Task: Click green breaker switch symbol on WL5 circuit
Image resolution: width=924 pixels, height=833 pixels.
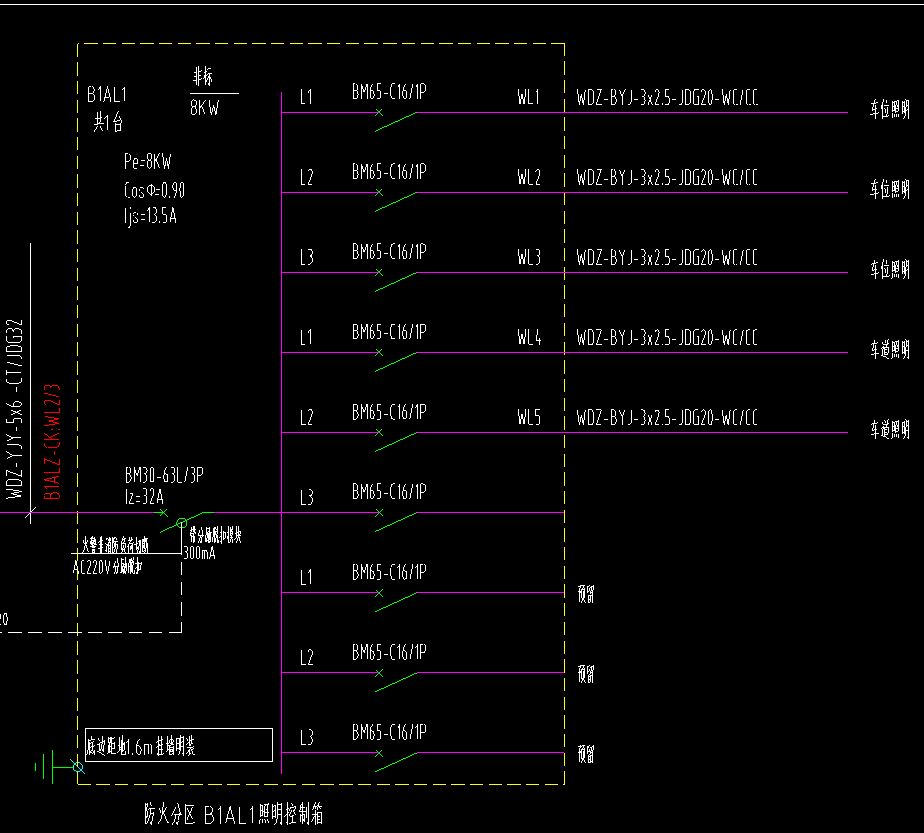Action: (395, 441)
